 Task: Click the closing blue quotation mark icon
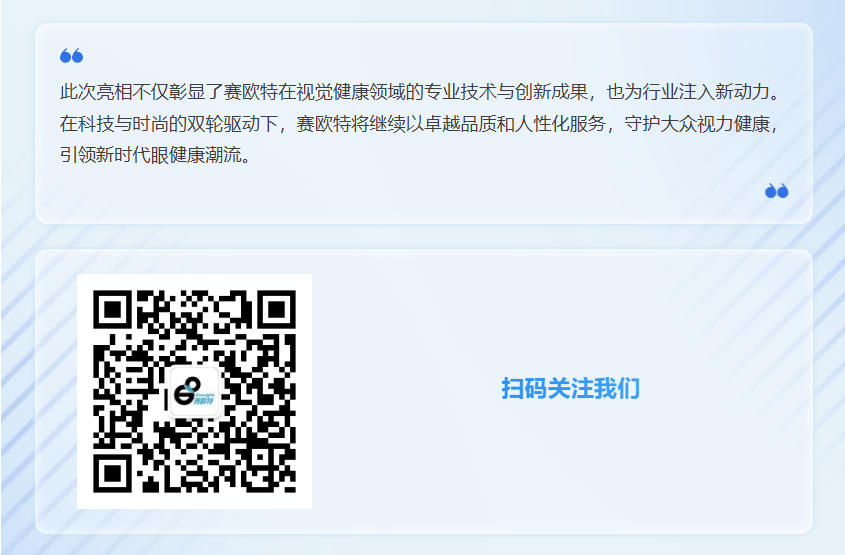click(777, 191)
